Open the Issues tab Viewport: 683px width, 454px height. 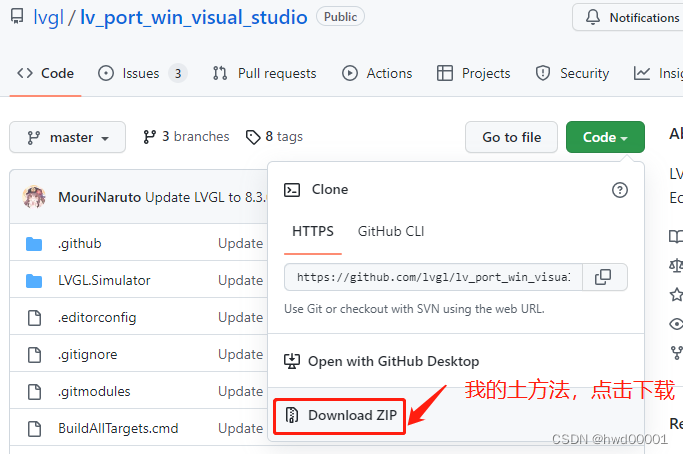[x=142, y=73]
